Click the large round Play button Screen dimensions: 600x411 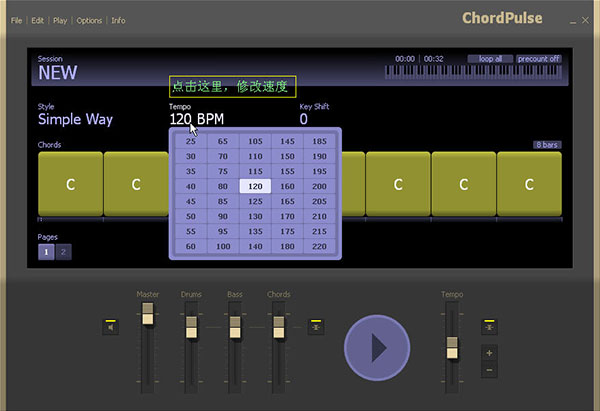pyautogui.click(x=377, y=347)
